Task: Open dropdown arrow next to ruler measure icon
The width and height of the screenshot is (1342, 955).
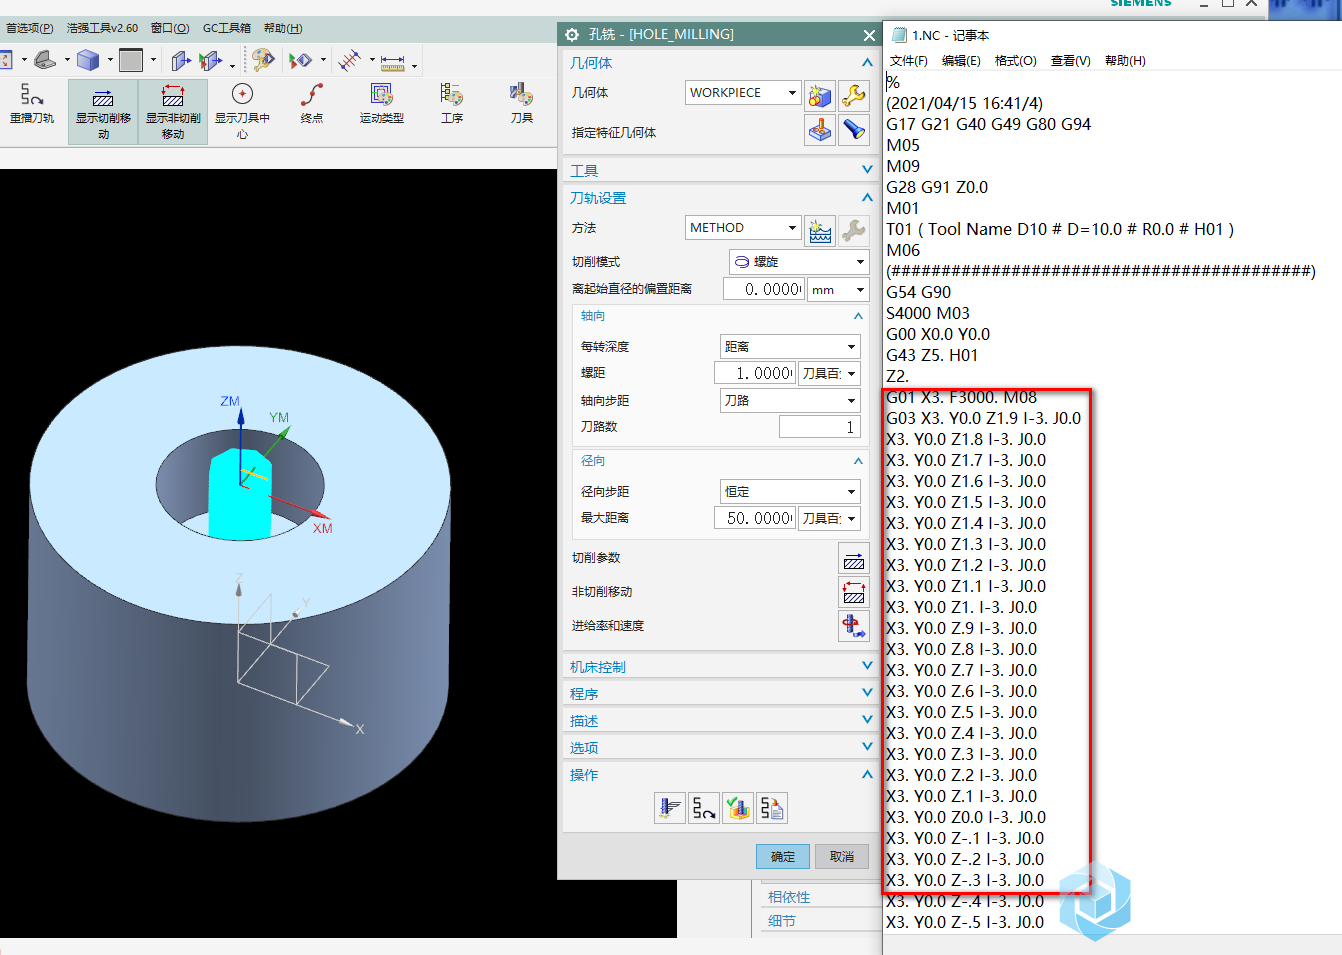Action: click(414, 67)
